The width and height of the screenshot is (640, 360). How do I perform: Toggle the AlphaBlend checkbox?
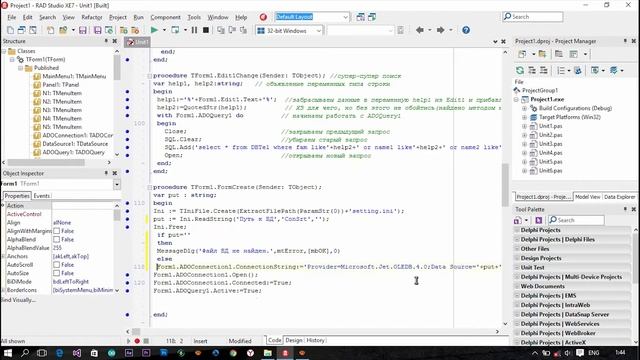(x=57, y=240)
